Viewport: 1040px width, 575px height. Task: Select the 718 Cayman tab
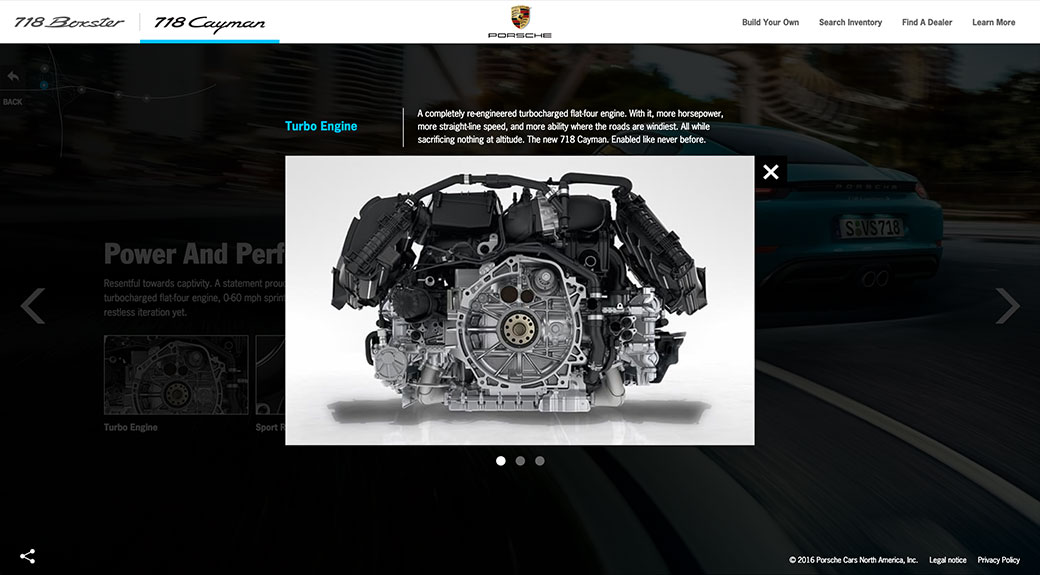pyautogui.click(x=210, y=23)
